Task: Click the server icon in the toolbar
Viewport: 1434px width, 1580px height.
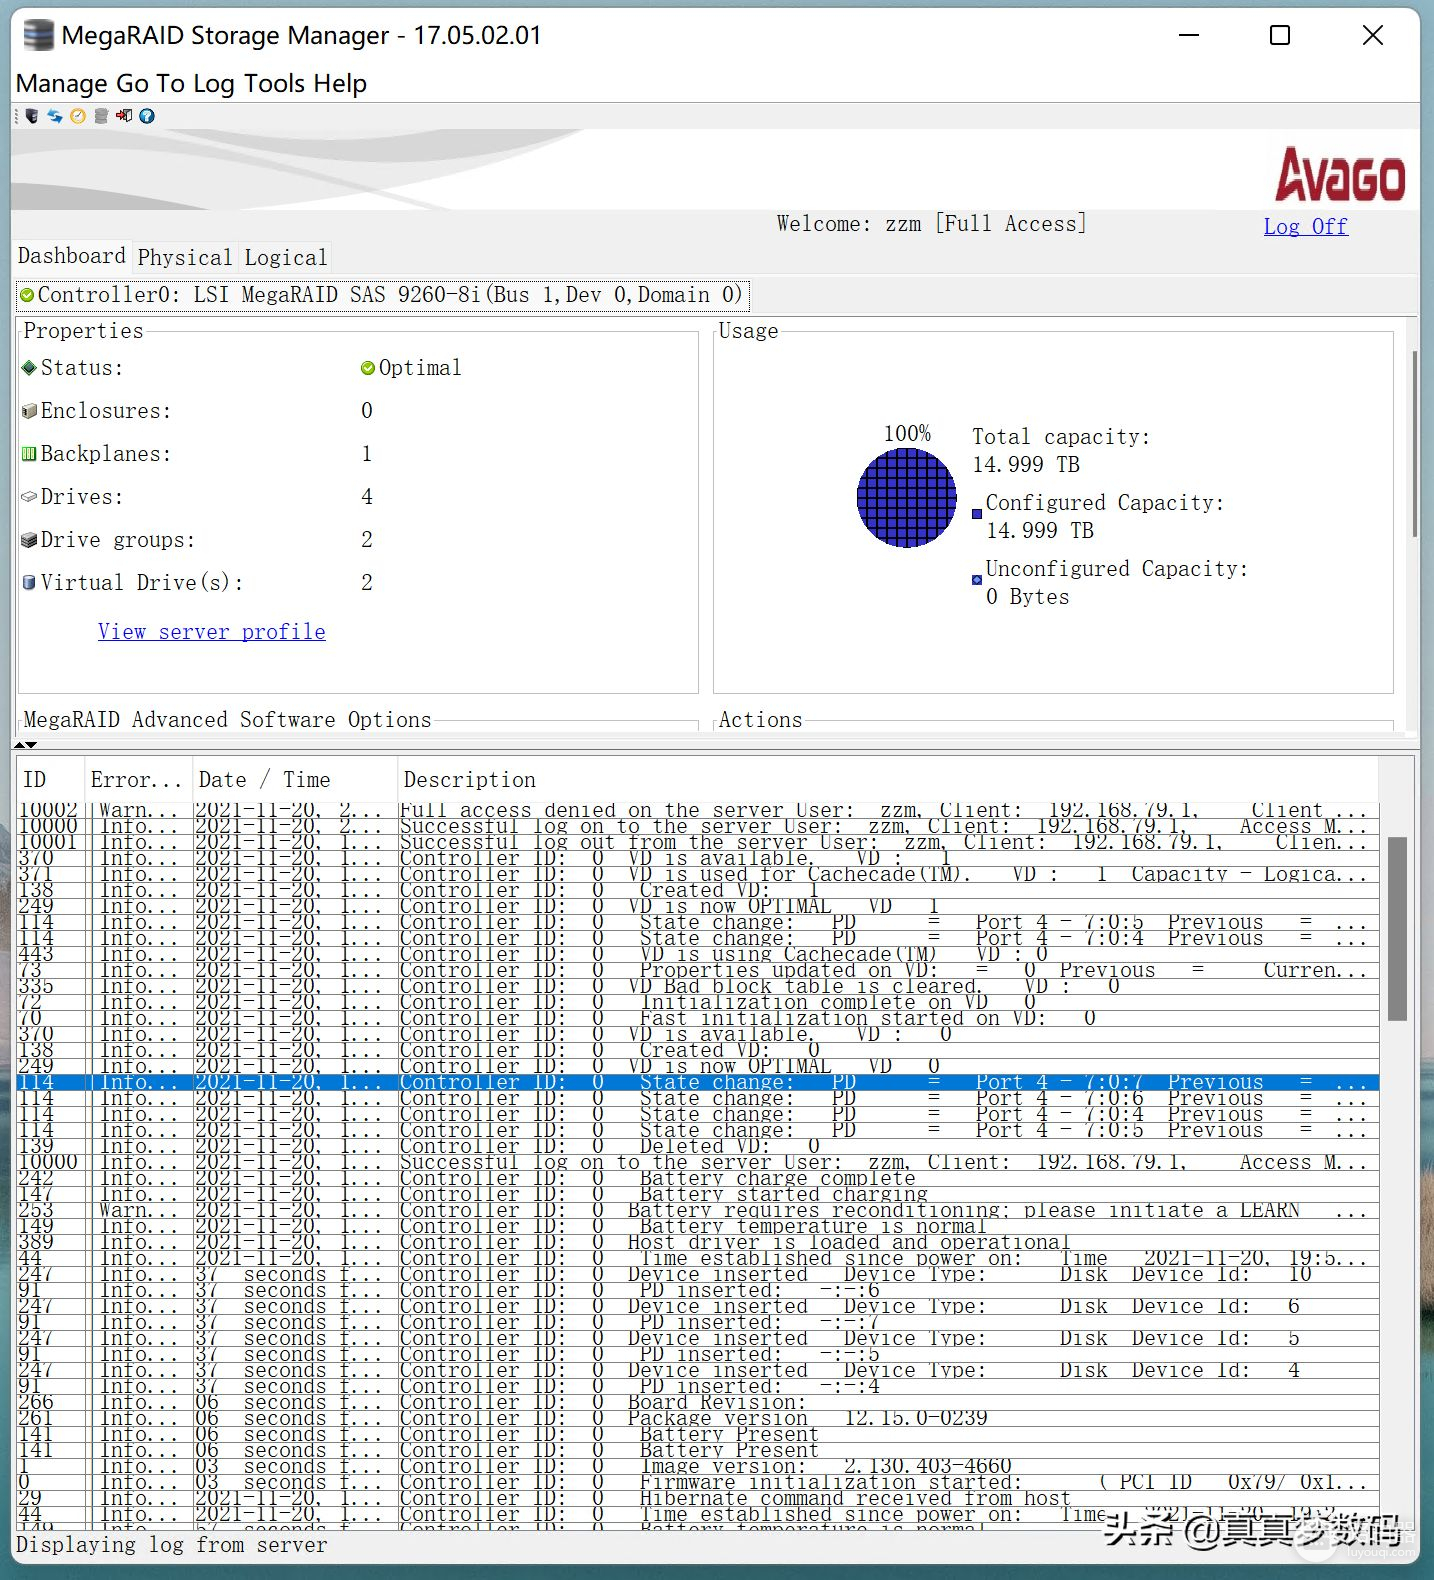Action: [x=32, y=116]
